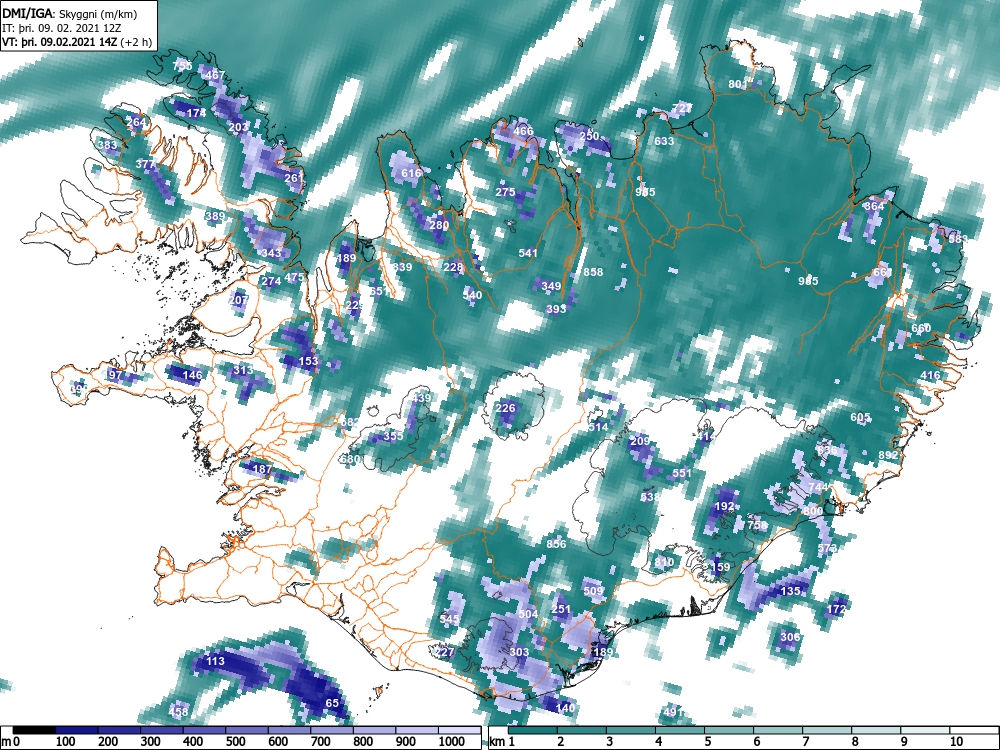Viewport: 1000px width, 750px height.
Task: Click the visibility value 416
Action: 930,375
